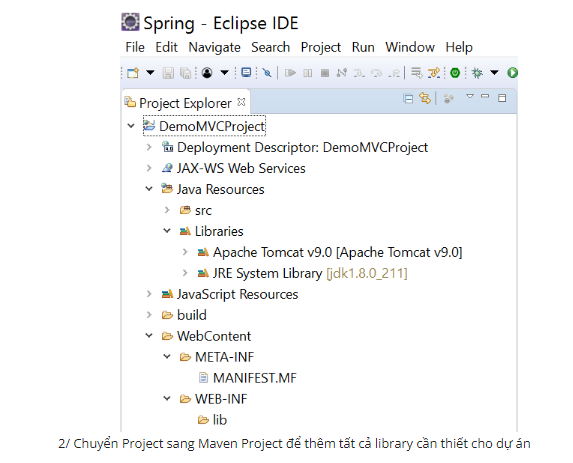Click the Save toolbar icon
Image resolution: width=573 pixels, height=463 pixels.
click(168, 73)
